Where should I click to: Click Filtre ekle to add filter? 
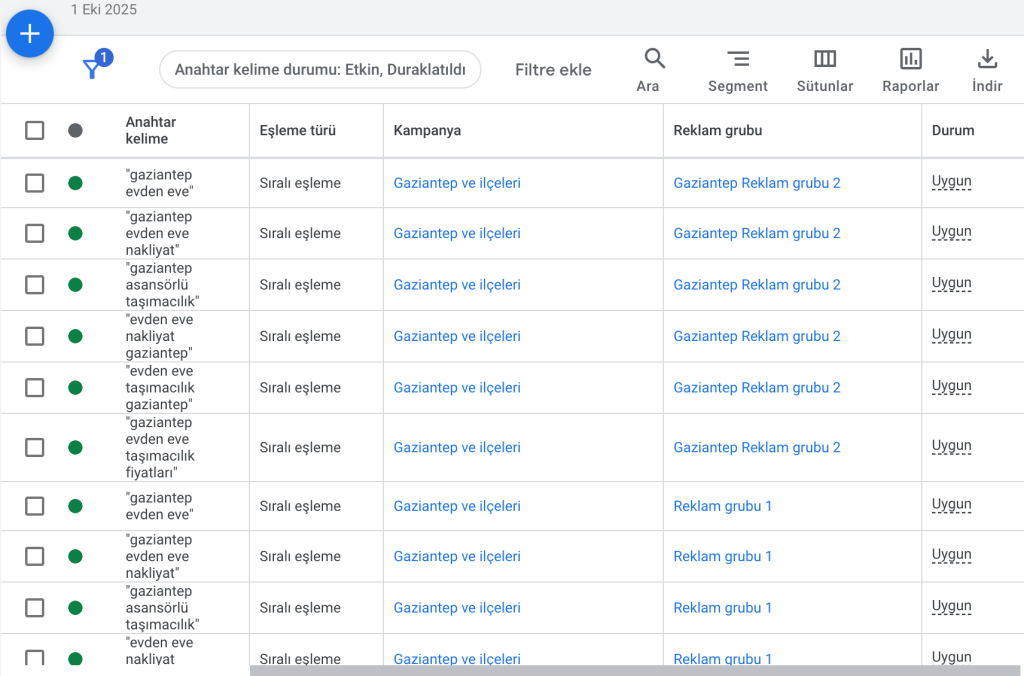(x=553, y=70)
